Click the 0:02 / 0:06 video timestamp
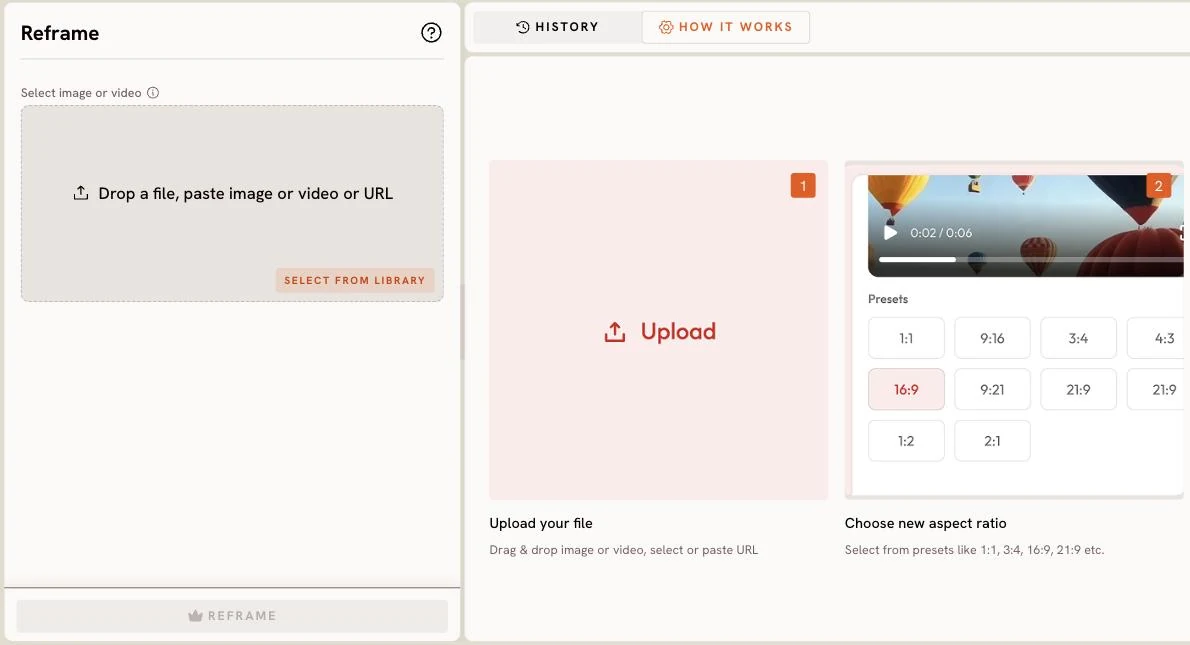The height and width of the screenshot is (645, 1190). [941, 233]
